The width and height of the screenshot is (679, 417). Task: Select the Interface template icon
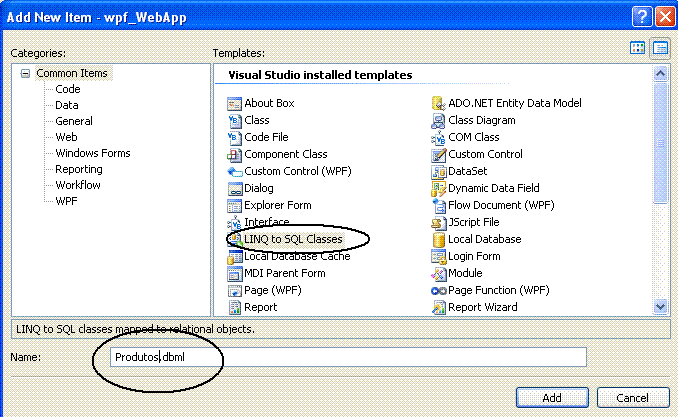pyautogui.click(x=234, y=223)
